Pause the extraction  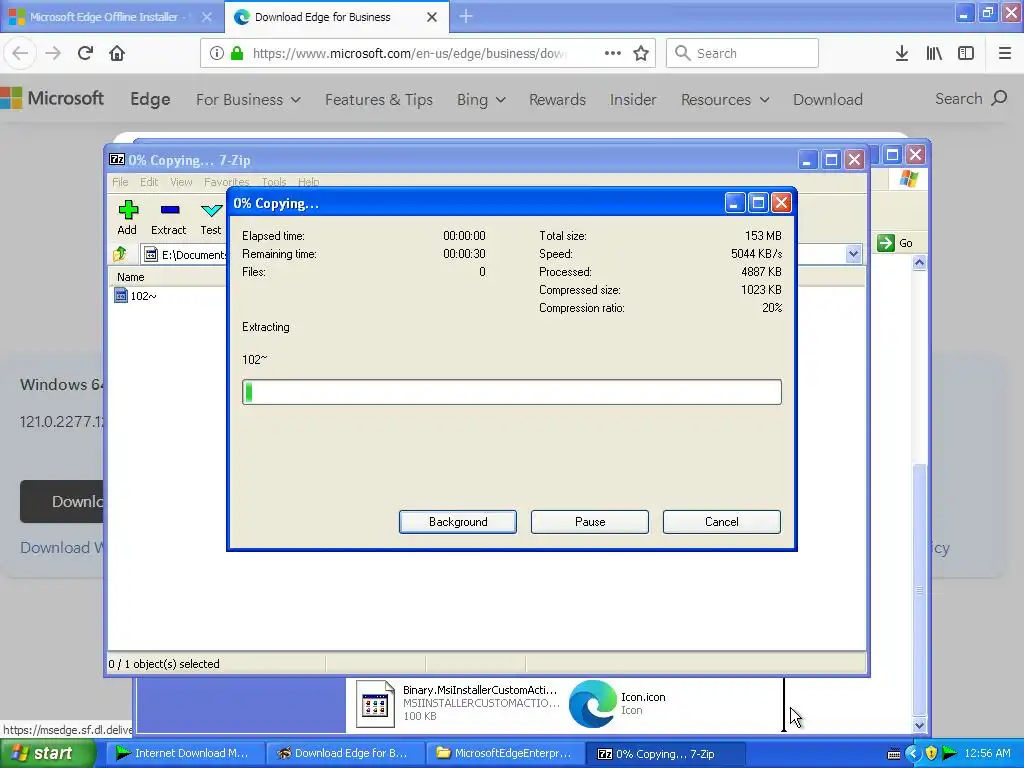(x=590, y=522)
